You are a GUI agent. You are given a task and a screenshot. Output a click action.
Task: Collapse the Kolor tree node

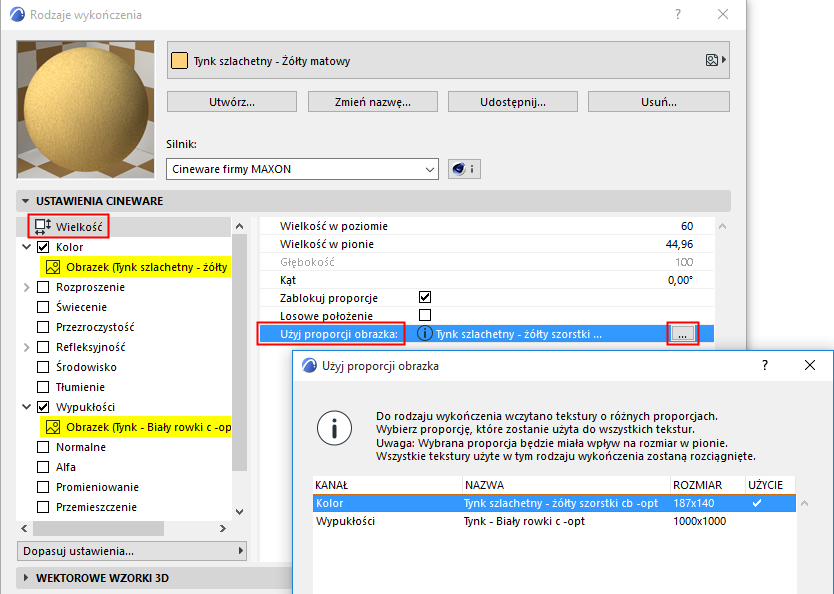coord(27,247)
